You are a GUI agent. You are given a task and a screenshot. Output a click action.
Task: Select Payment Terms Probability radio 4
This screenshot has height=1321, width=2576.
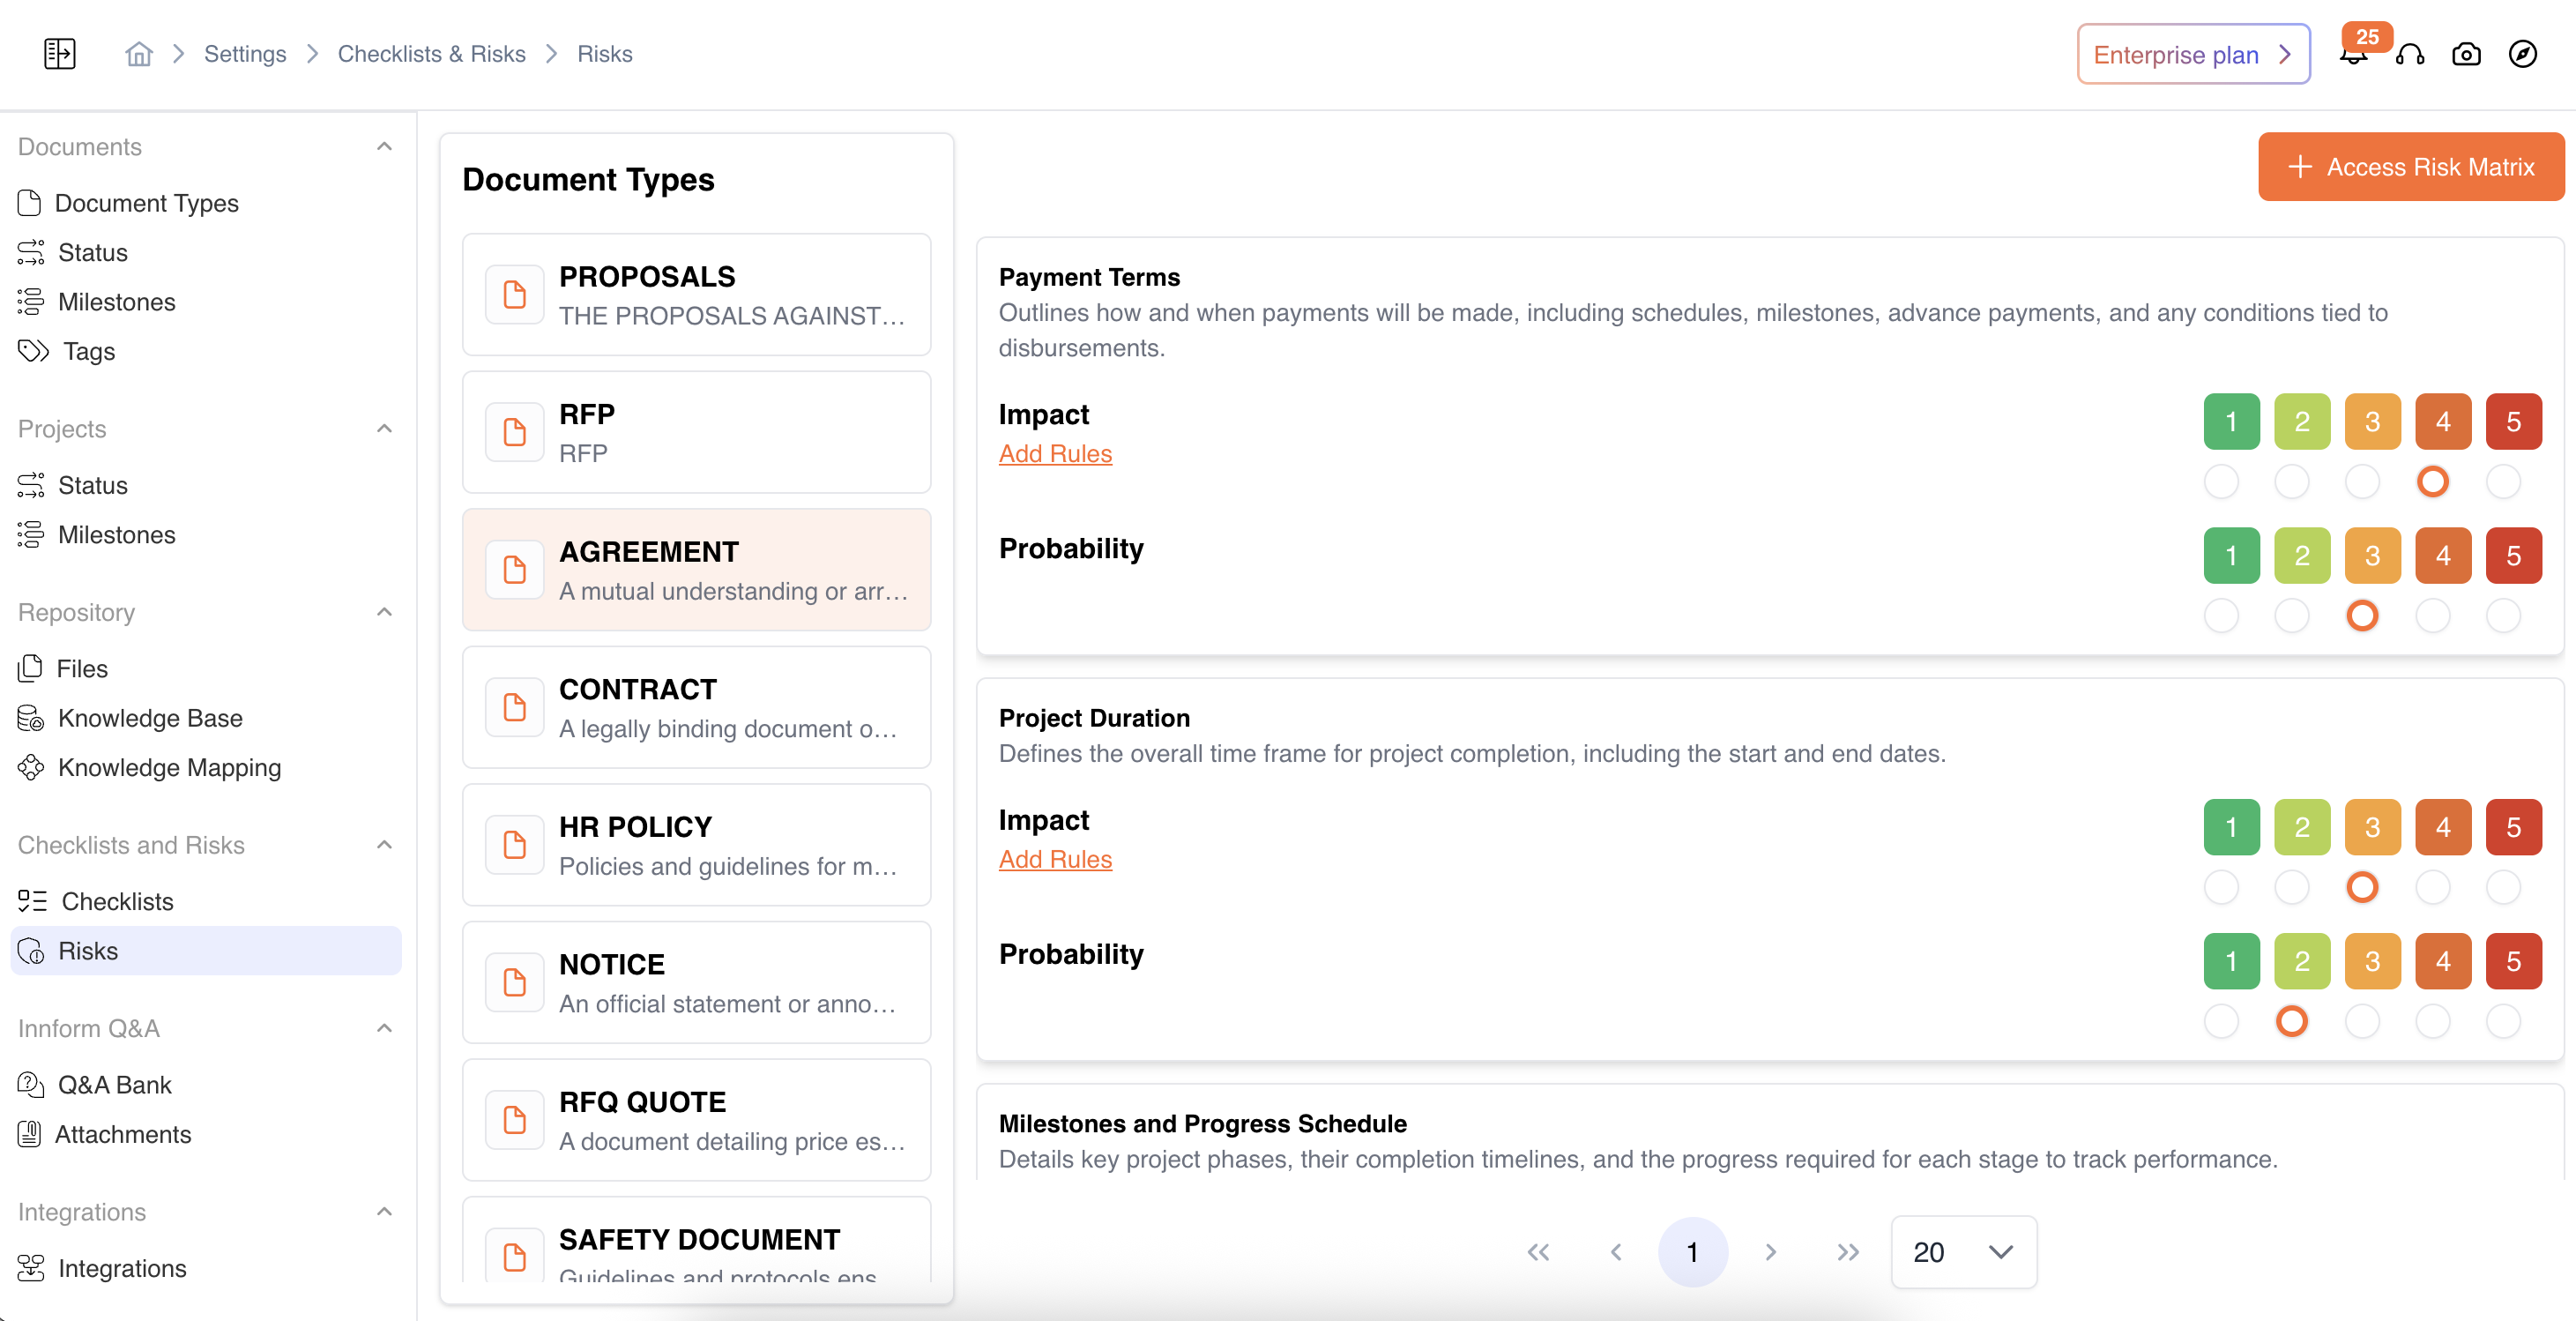click(2432, 616)
